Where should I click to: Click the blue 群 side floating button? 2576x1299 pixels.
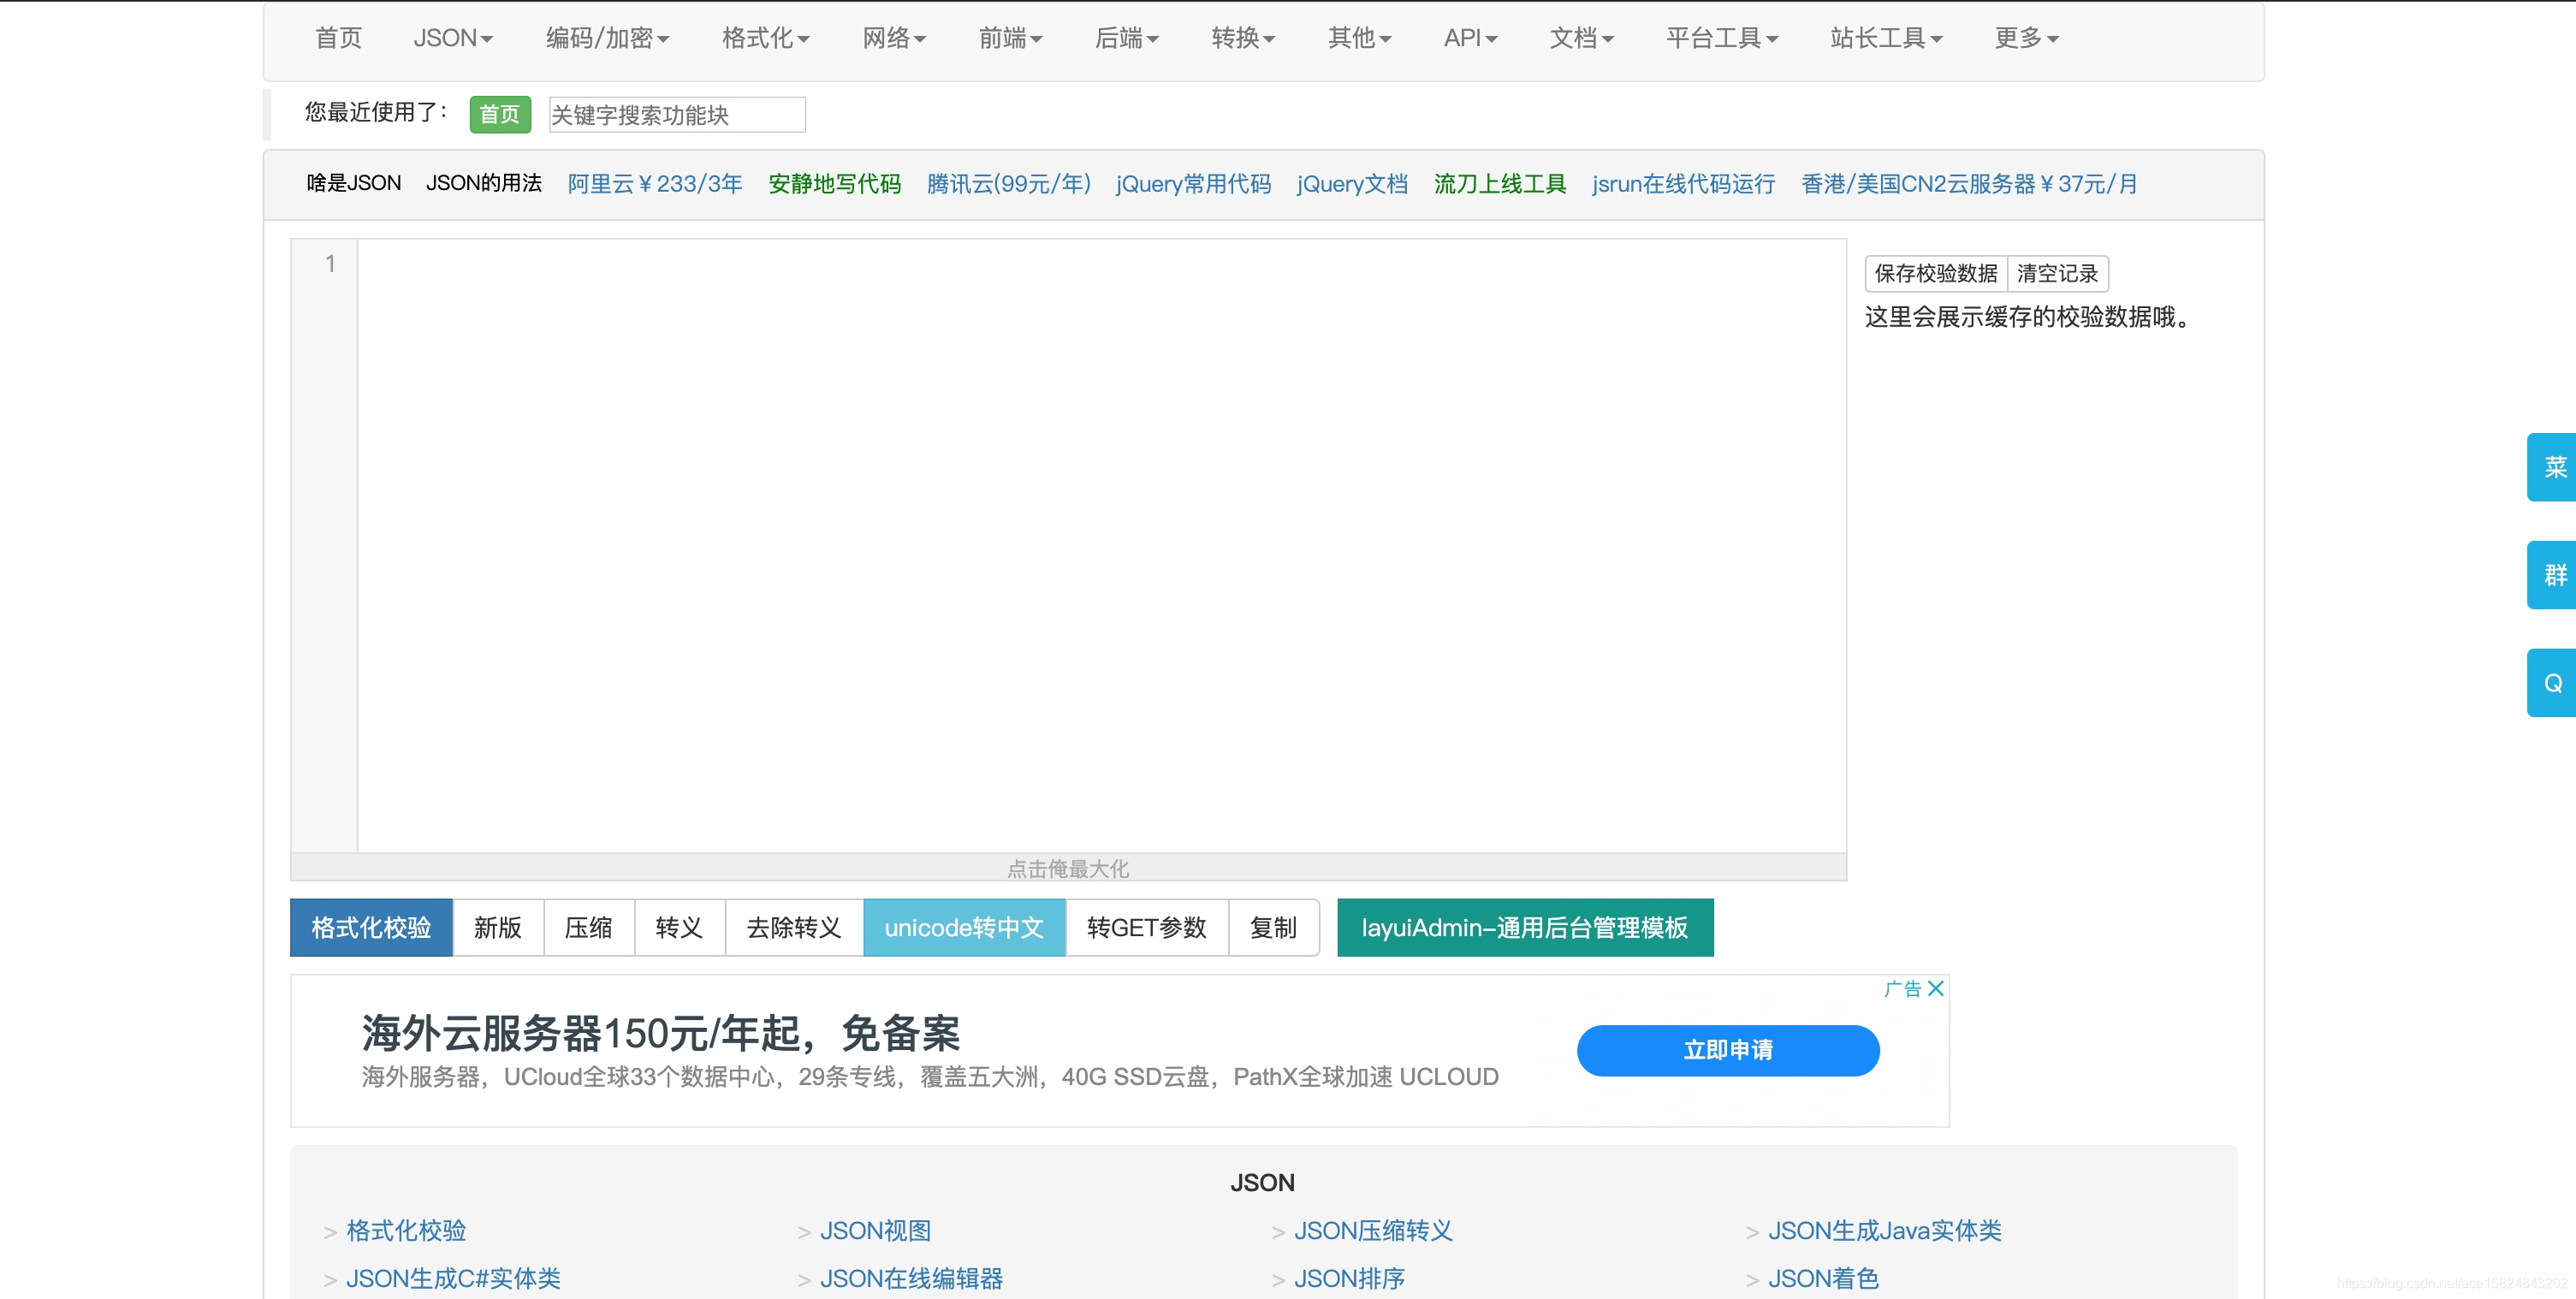tap(2552, 575)
